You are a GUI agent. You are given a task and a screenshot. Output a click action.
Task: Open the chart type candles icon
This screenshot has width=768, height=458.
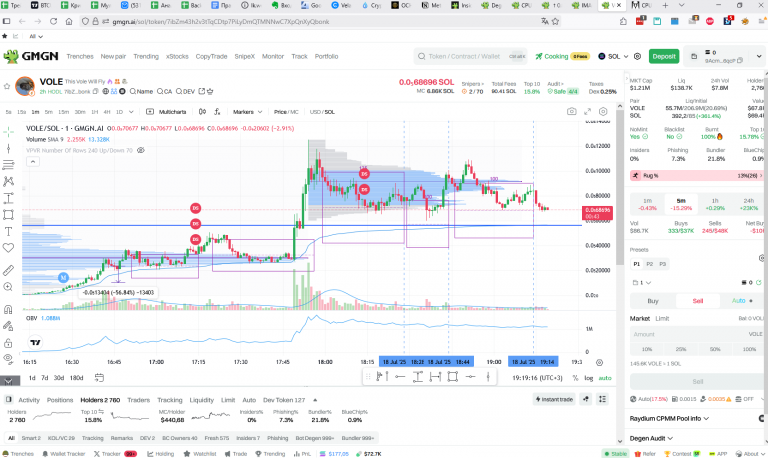click(x=202, y=112)
